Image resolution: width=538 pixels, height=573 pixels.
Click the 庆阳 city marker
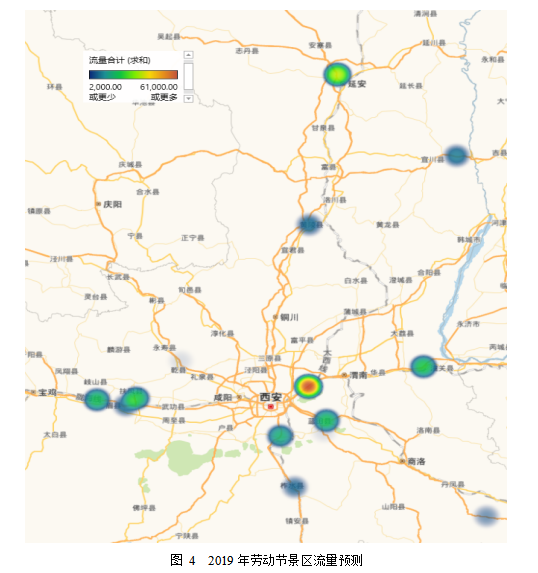coord(98,204)
